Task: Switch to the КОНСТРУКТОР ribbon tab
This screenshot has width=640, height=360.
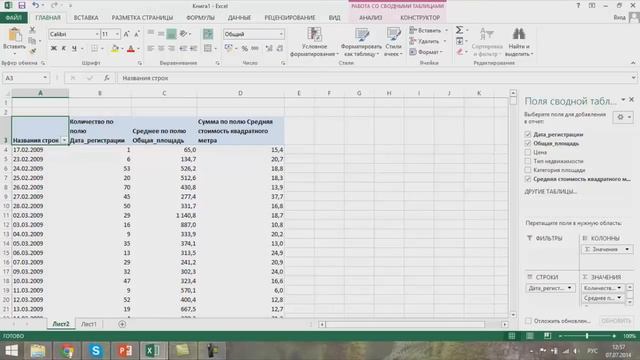Action: click(x=420, y=18)
